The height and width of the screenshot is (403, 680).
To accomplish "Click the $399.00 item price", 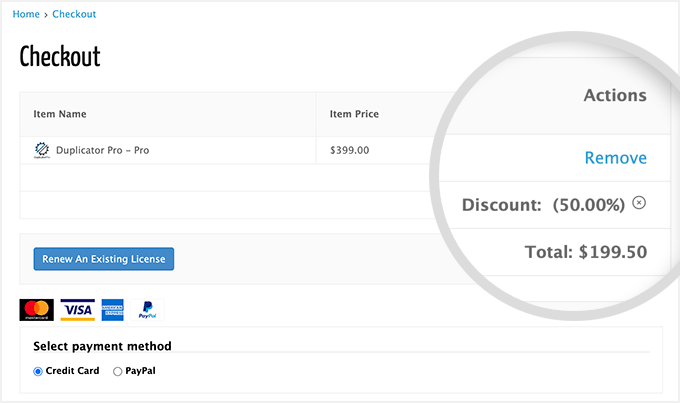I will pyautogui.click(x=349, y=151).
